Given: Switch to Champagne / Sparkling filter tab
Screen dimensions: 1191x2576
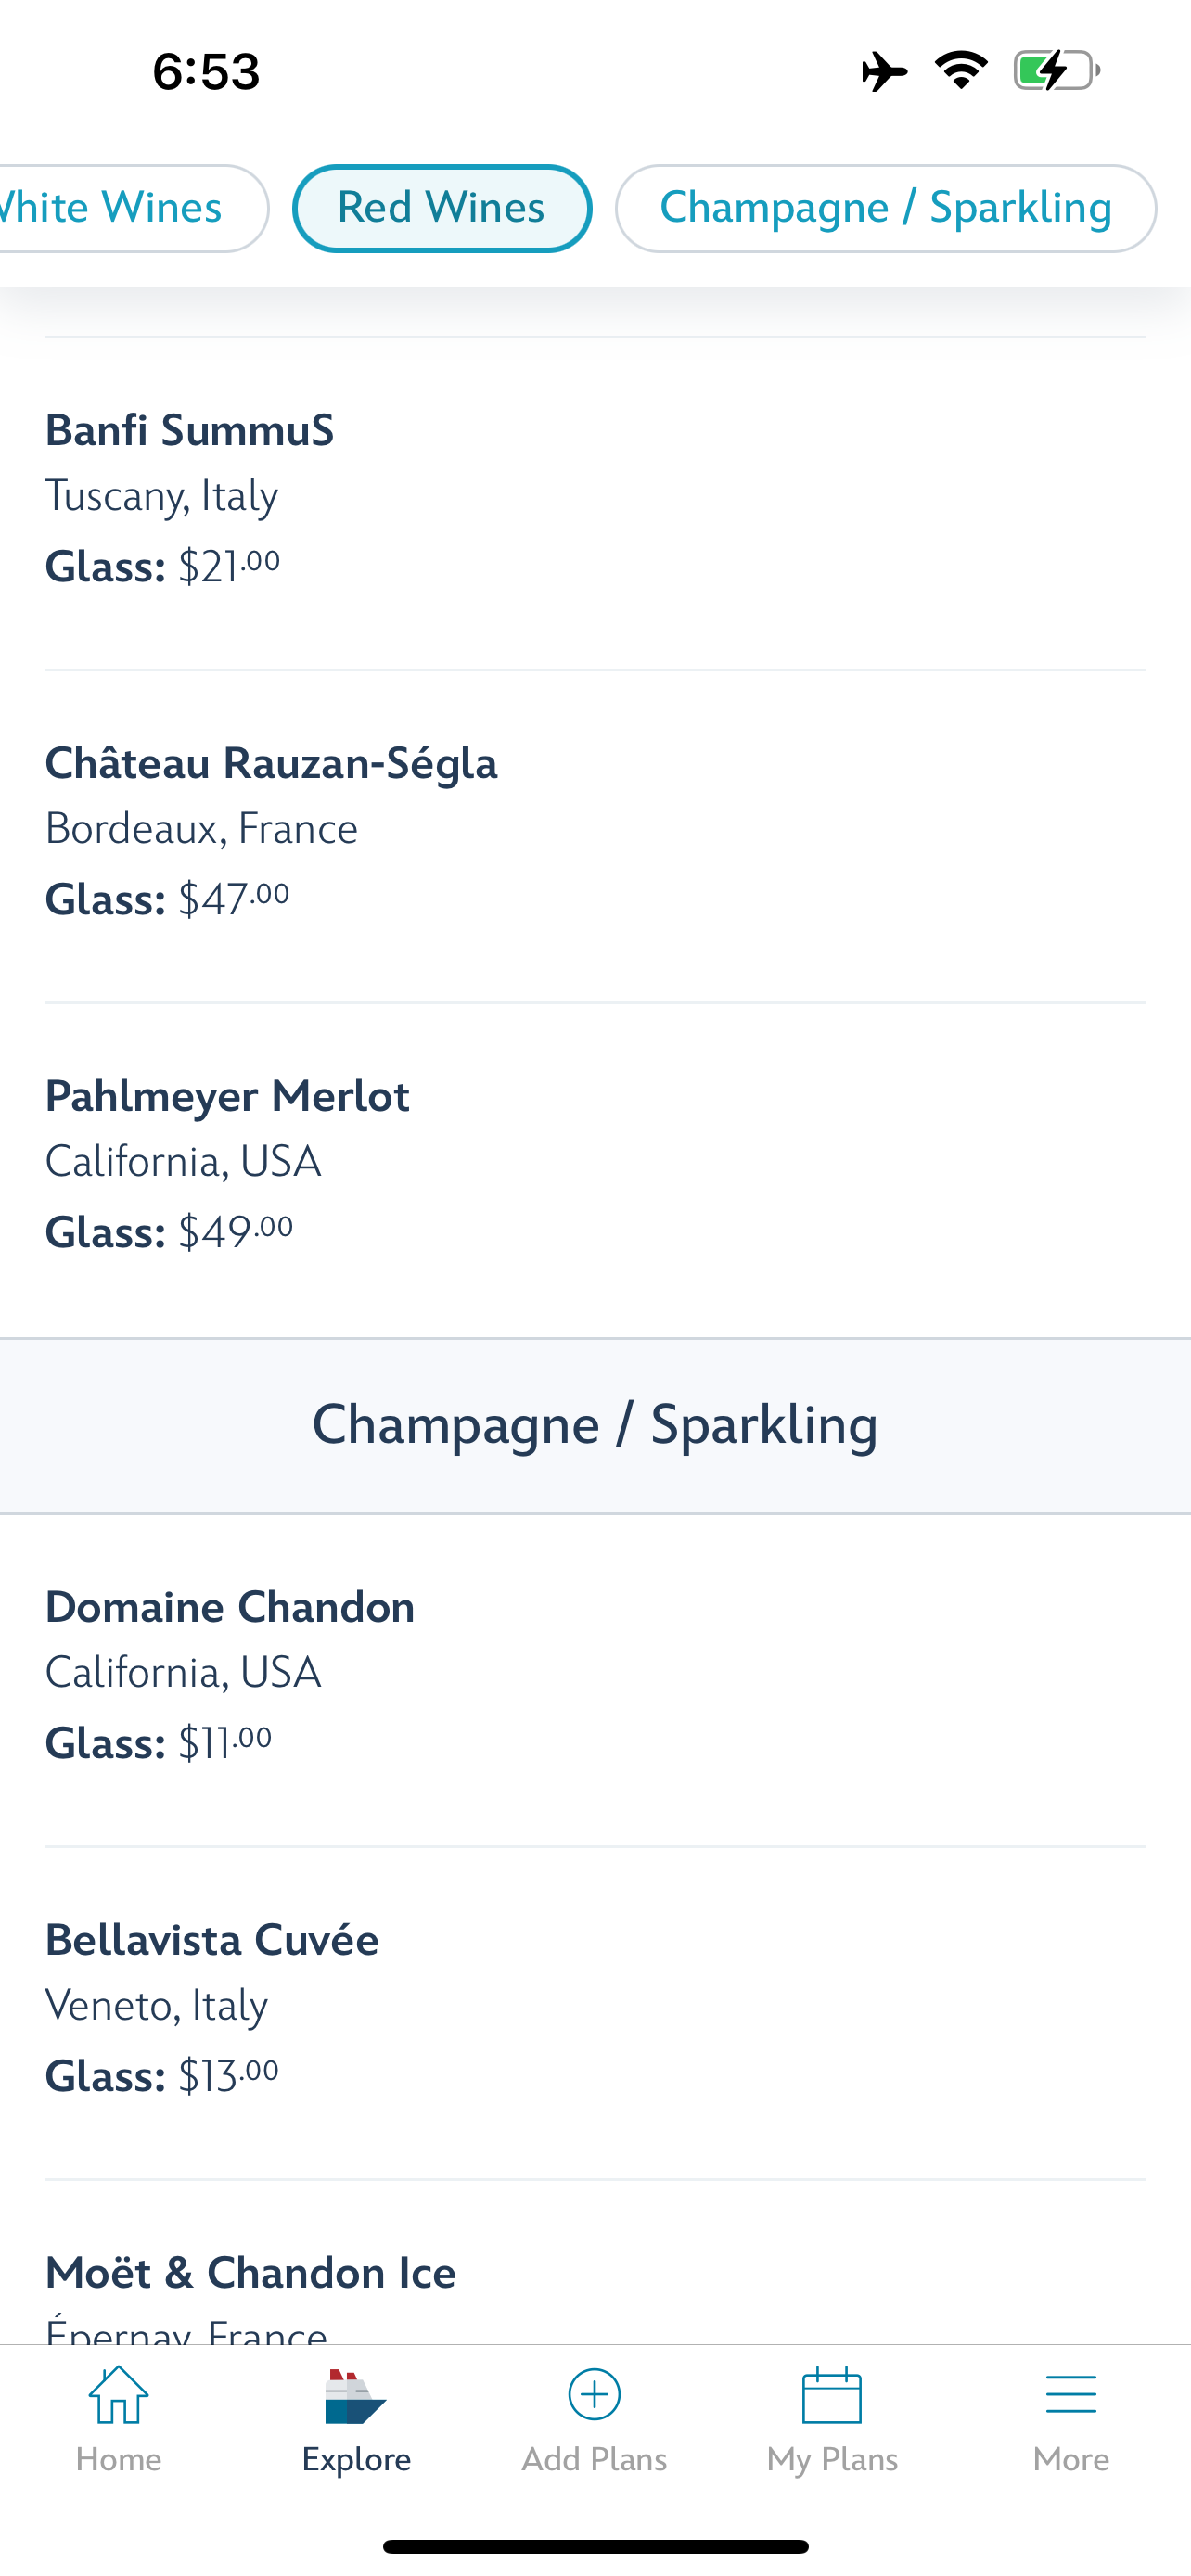Looking at the screenshot, I should pyautogui.click(x=885, y=208).
